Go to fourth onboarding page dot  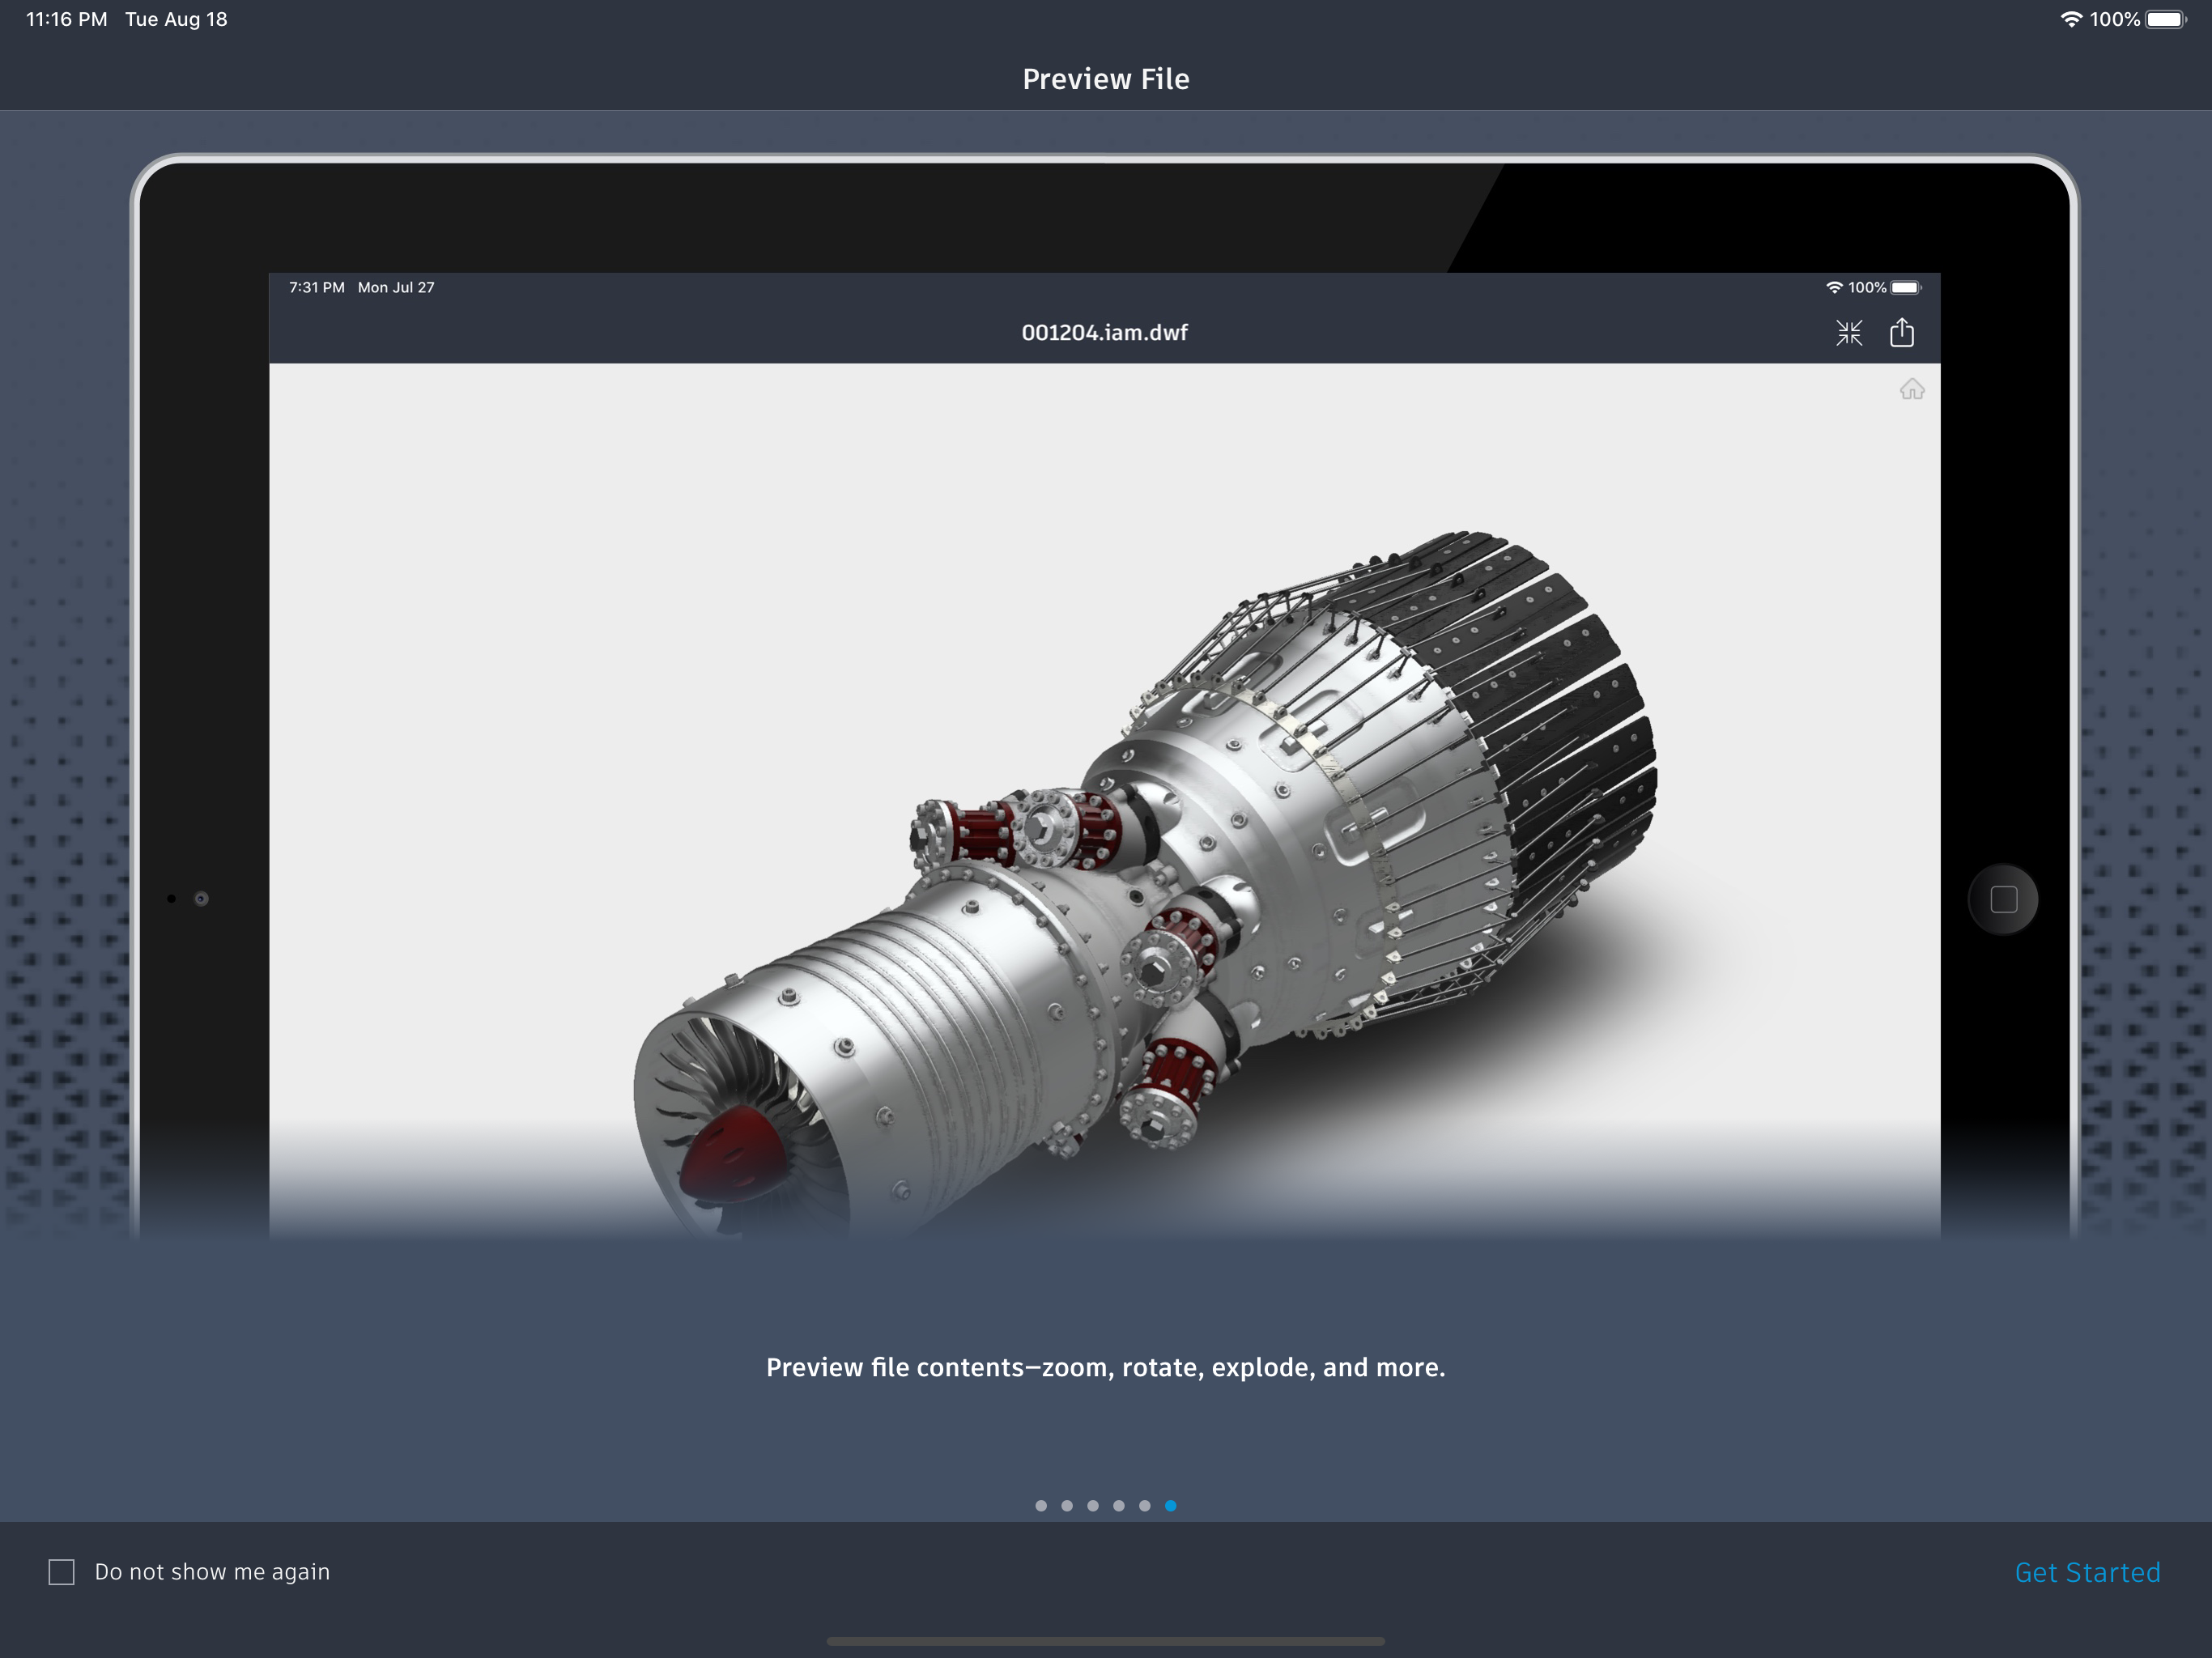pyautogui.click(x=1119, y=1505)
